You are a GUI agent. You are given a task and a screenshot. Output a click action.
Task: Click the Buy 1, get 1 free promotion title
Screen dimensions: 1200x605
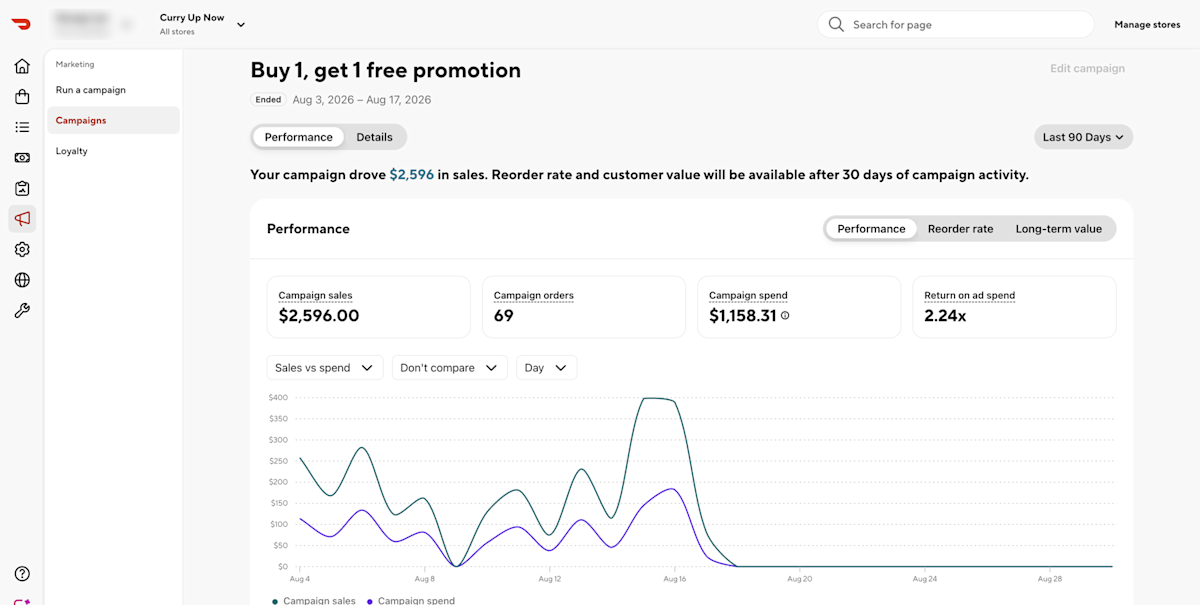coord(386,71)
